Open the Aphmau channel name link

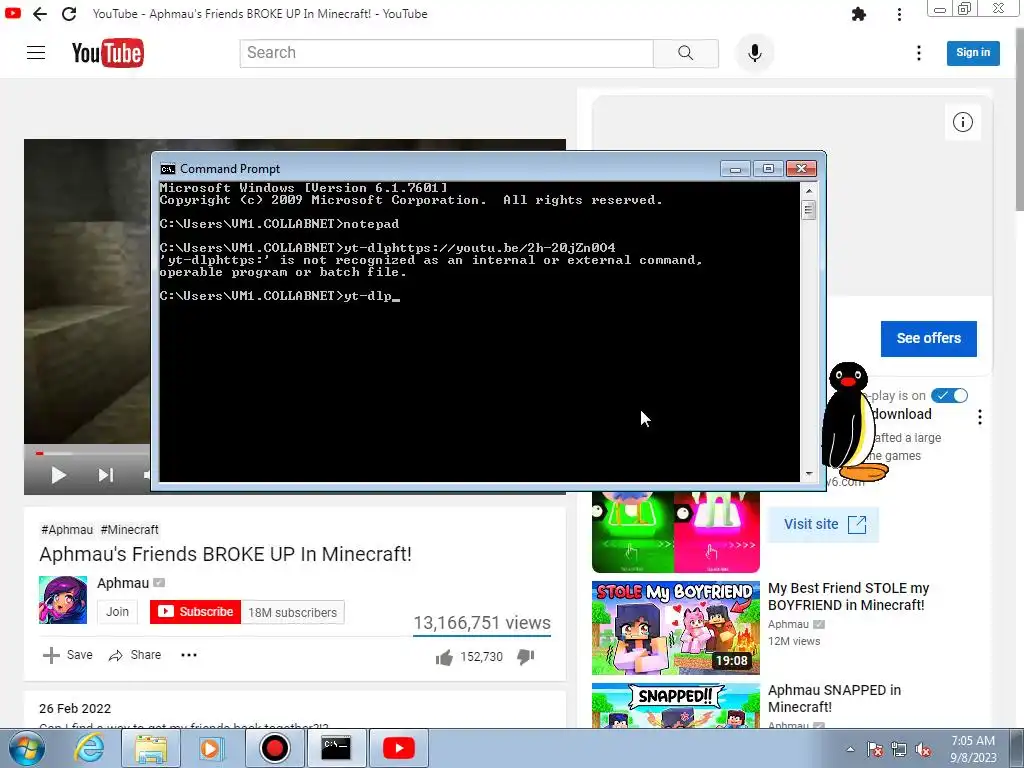(x=123, y=583)
